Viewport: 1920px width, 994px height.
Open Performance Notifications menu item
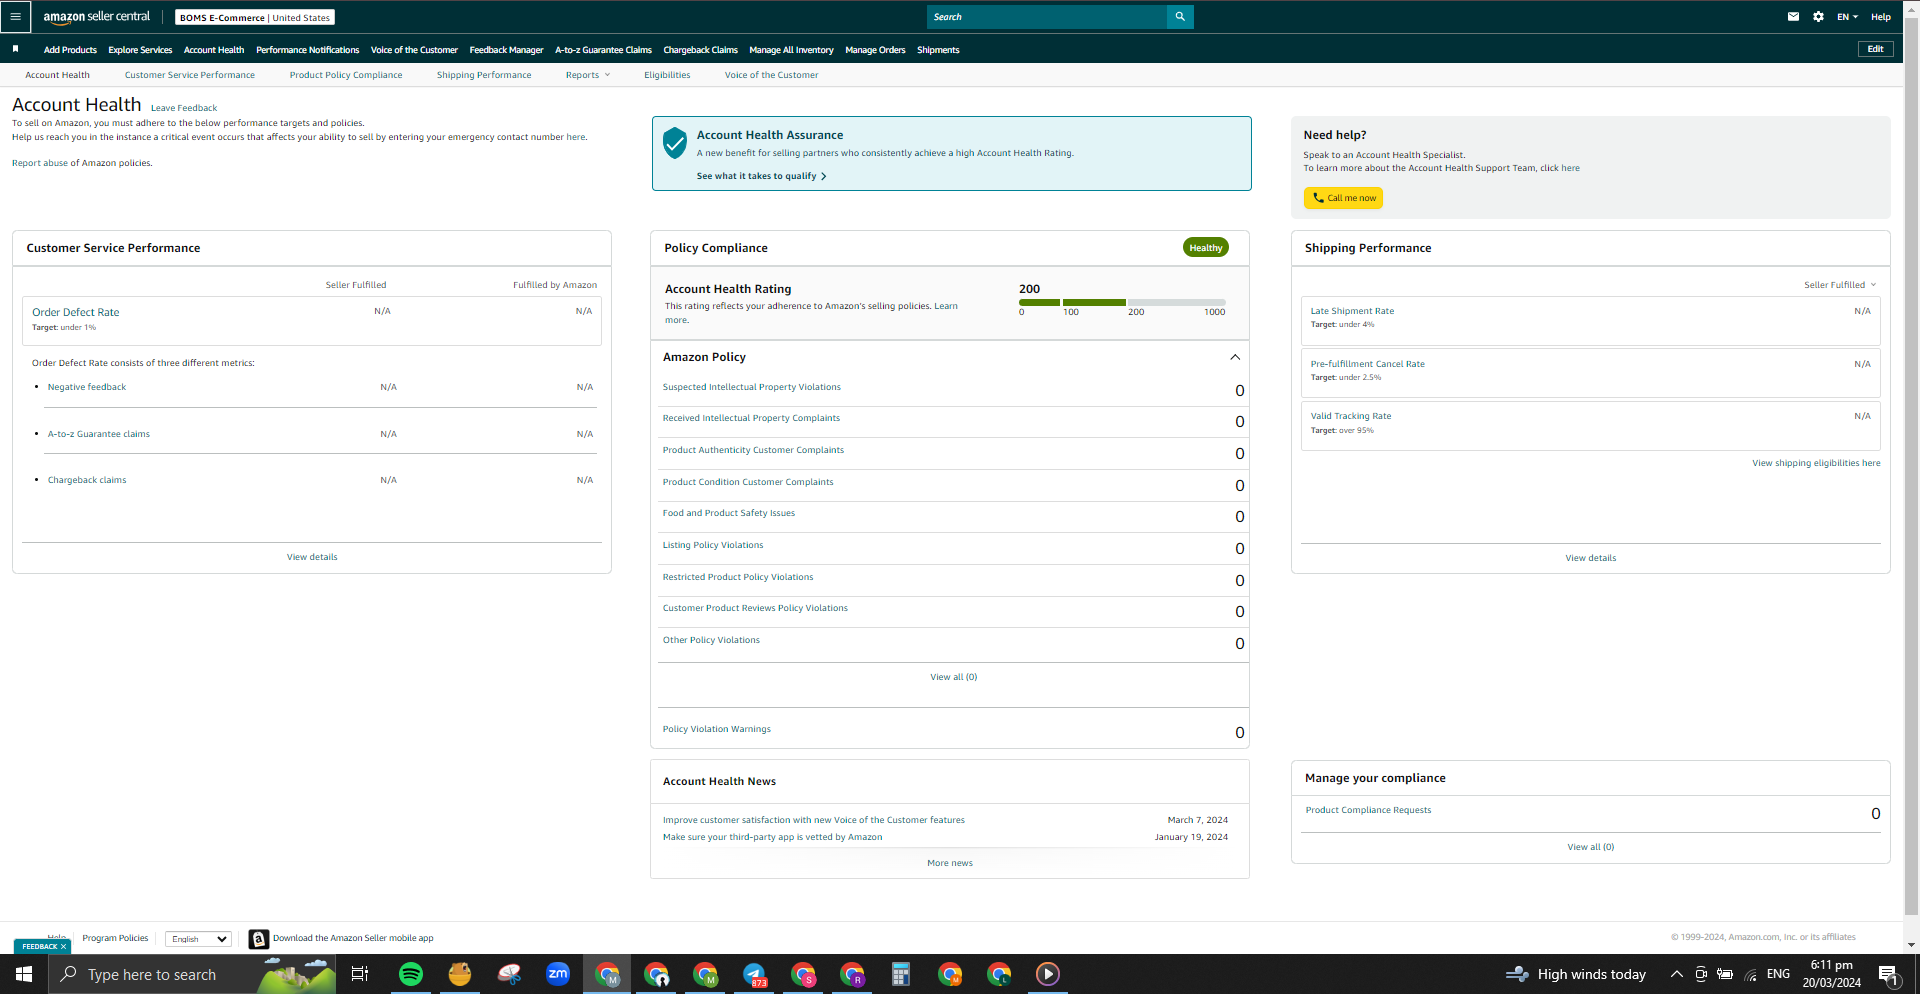click(x=307, y=50)
